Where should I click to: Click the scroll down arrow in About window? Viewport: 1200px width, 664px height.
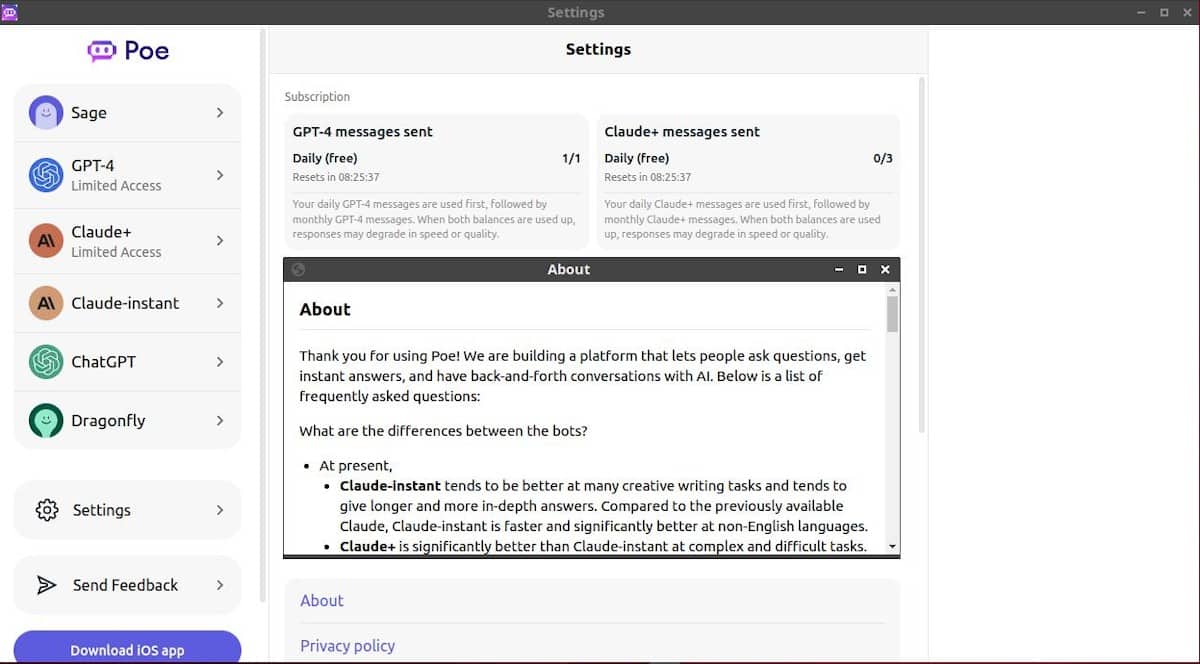click(892, 547)
